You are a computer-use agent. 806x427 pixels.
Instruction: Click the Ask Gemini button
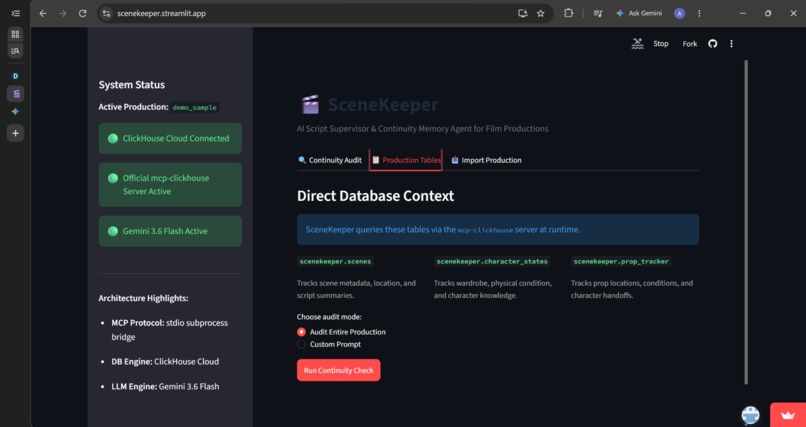(x=639, y=13)
